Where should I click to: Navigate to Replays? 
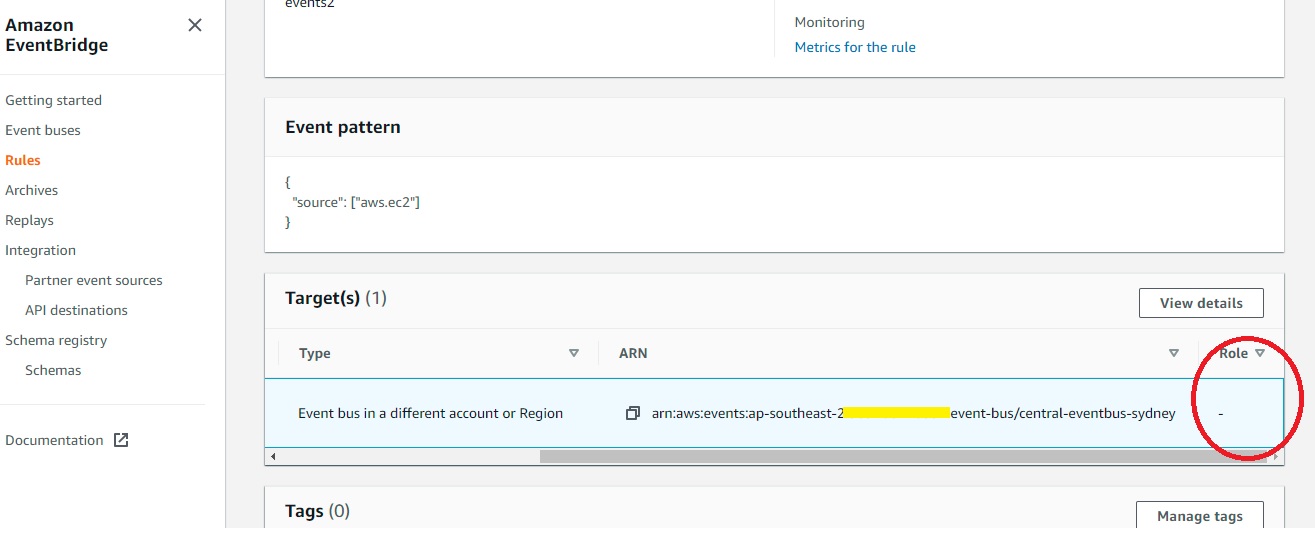pos(30,220)
